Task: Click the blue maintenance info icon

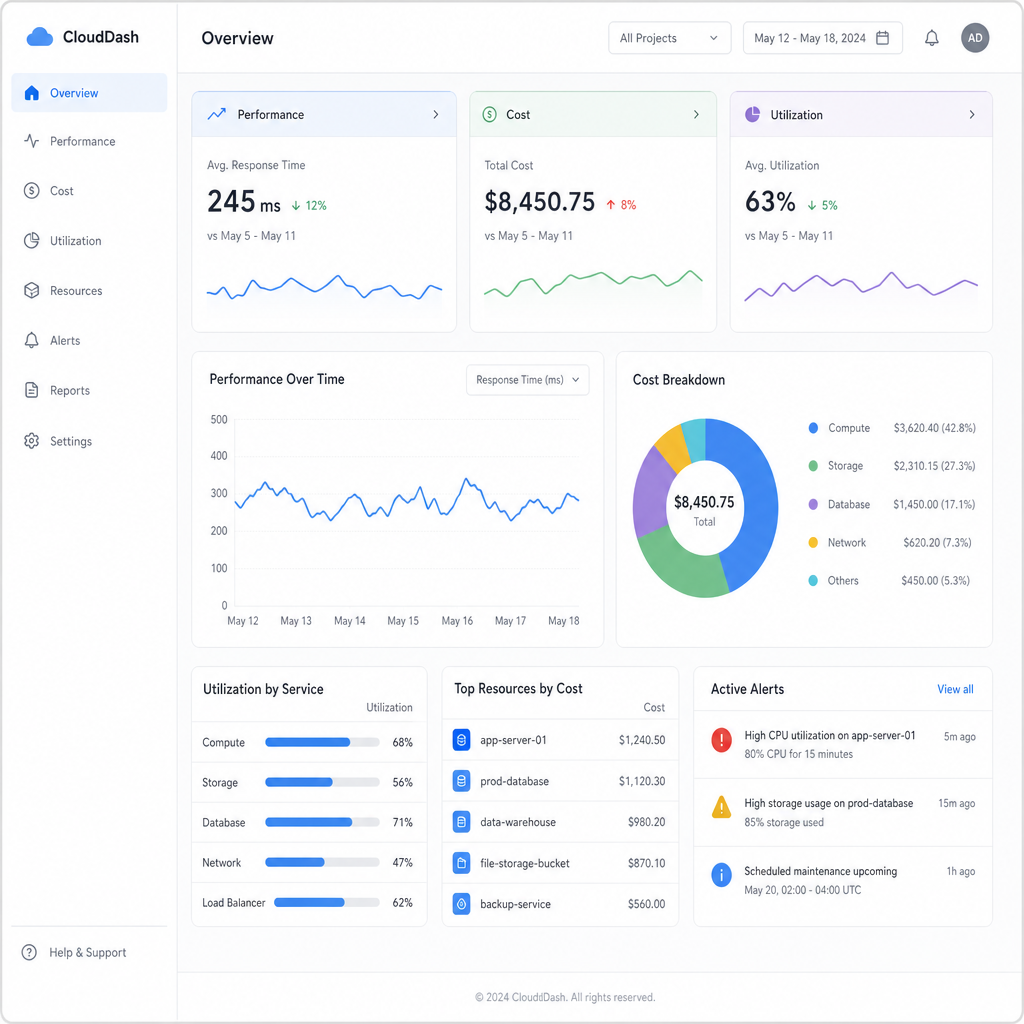Action: click(721, 875)
